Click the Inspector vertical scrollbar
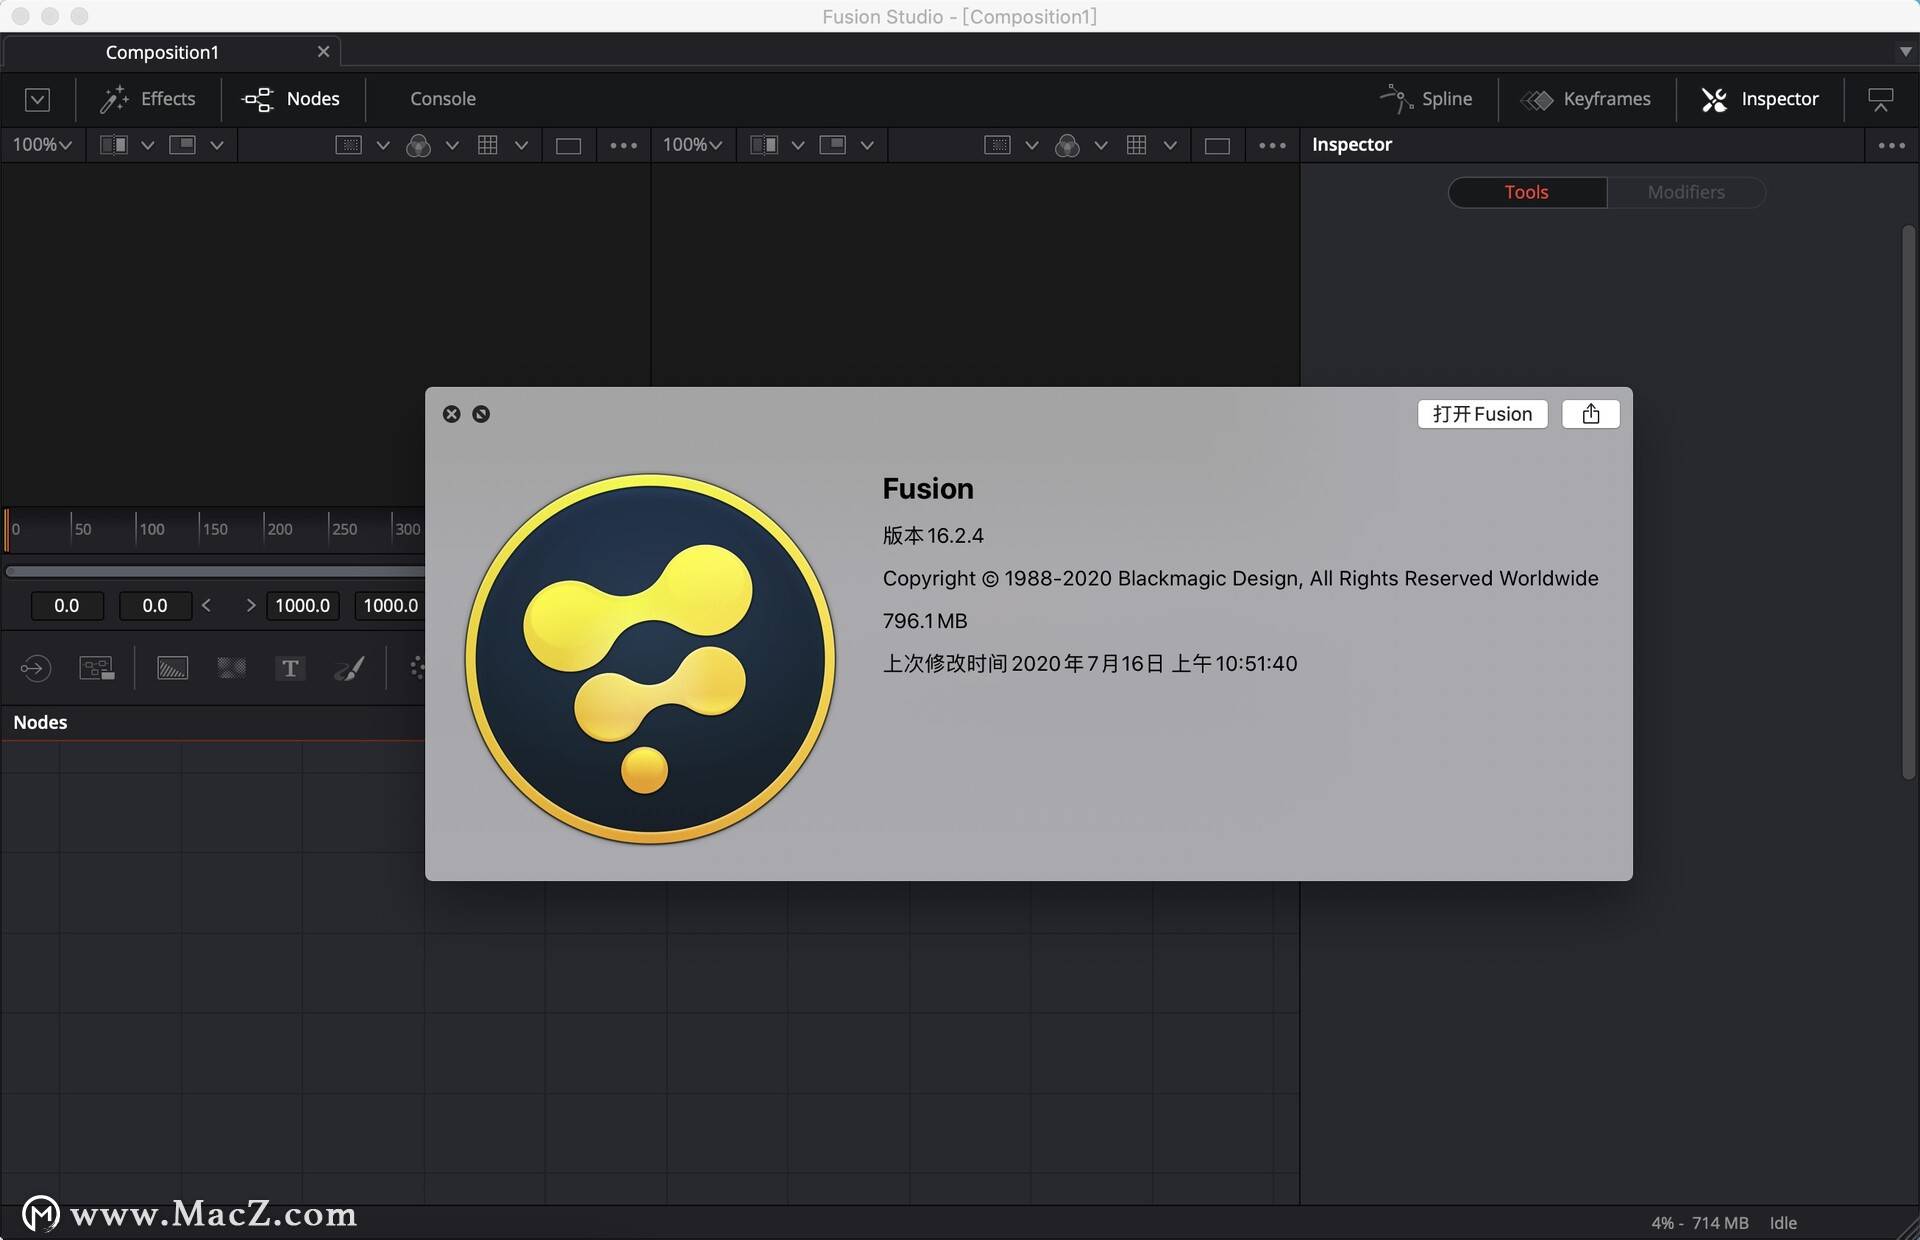 [x=1908, y=502]
